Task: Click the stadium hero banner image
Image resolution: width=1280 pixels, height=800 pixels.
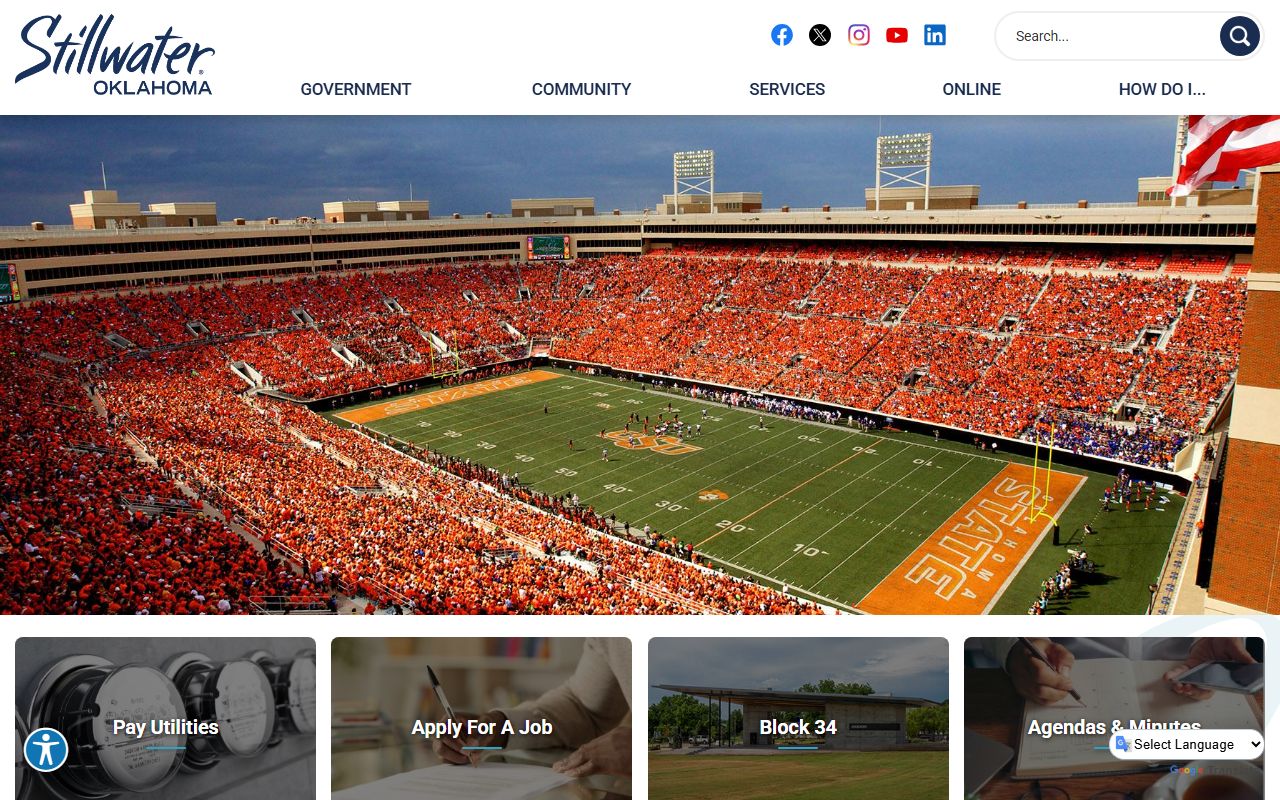Action: click(640, 365)
